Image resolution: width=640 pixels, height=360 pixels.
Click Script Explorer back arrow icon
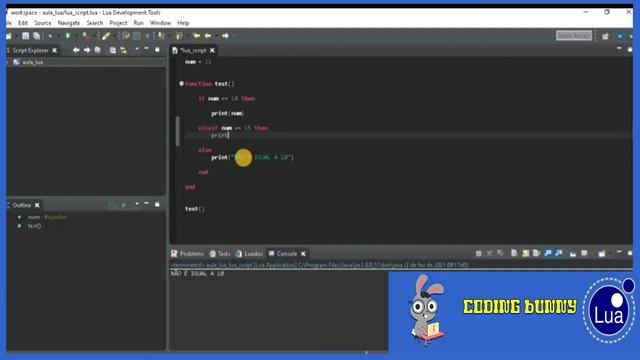tap(76, 50)
